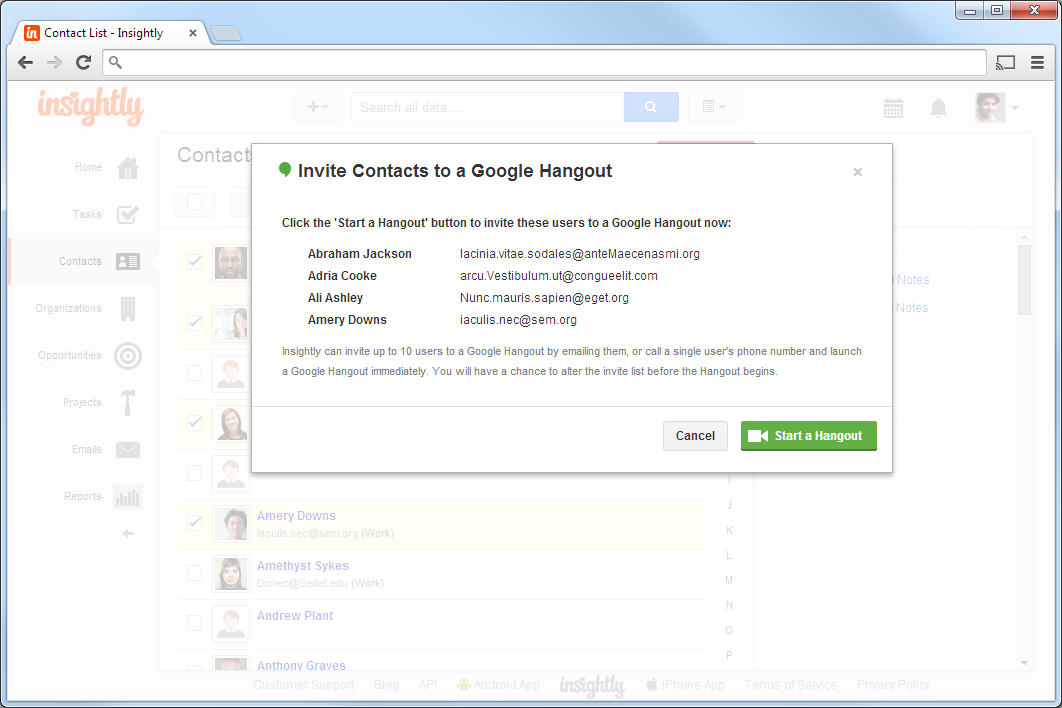Viewport: 1062px width, 708px height.
Task: Check the Andrew Plant checkbox
Action: pyautogui.click(x=194, y=623)
